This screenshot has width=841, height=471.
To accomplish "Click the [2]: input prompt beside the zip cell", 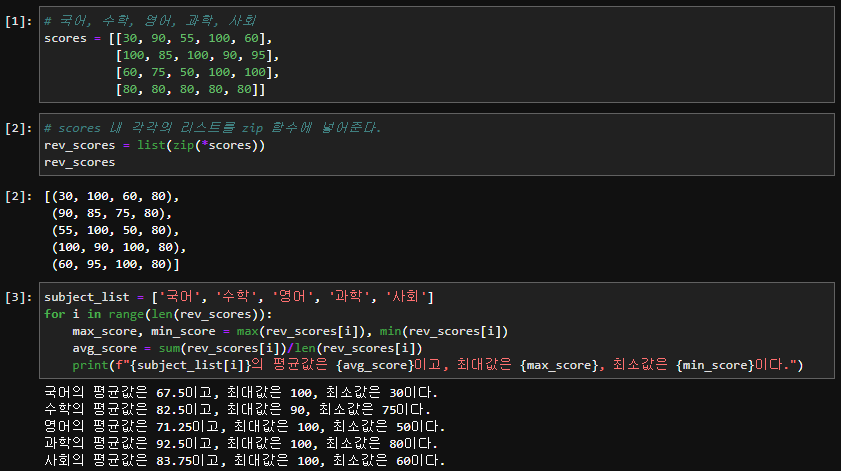I will 19,128.
